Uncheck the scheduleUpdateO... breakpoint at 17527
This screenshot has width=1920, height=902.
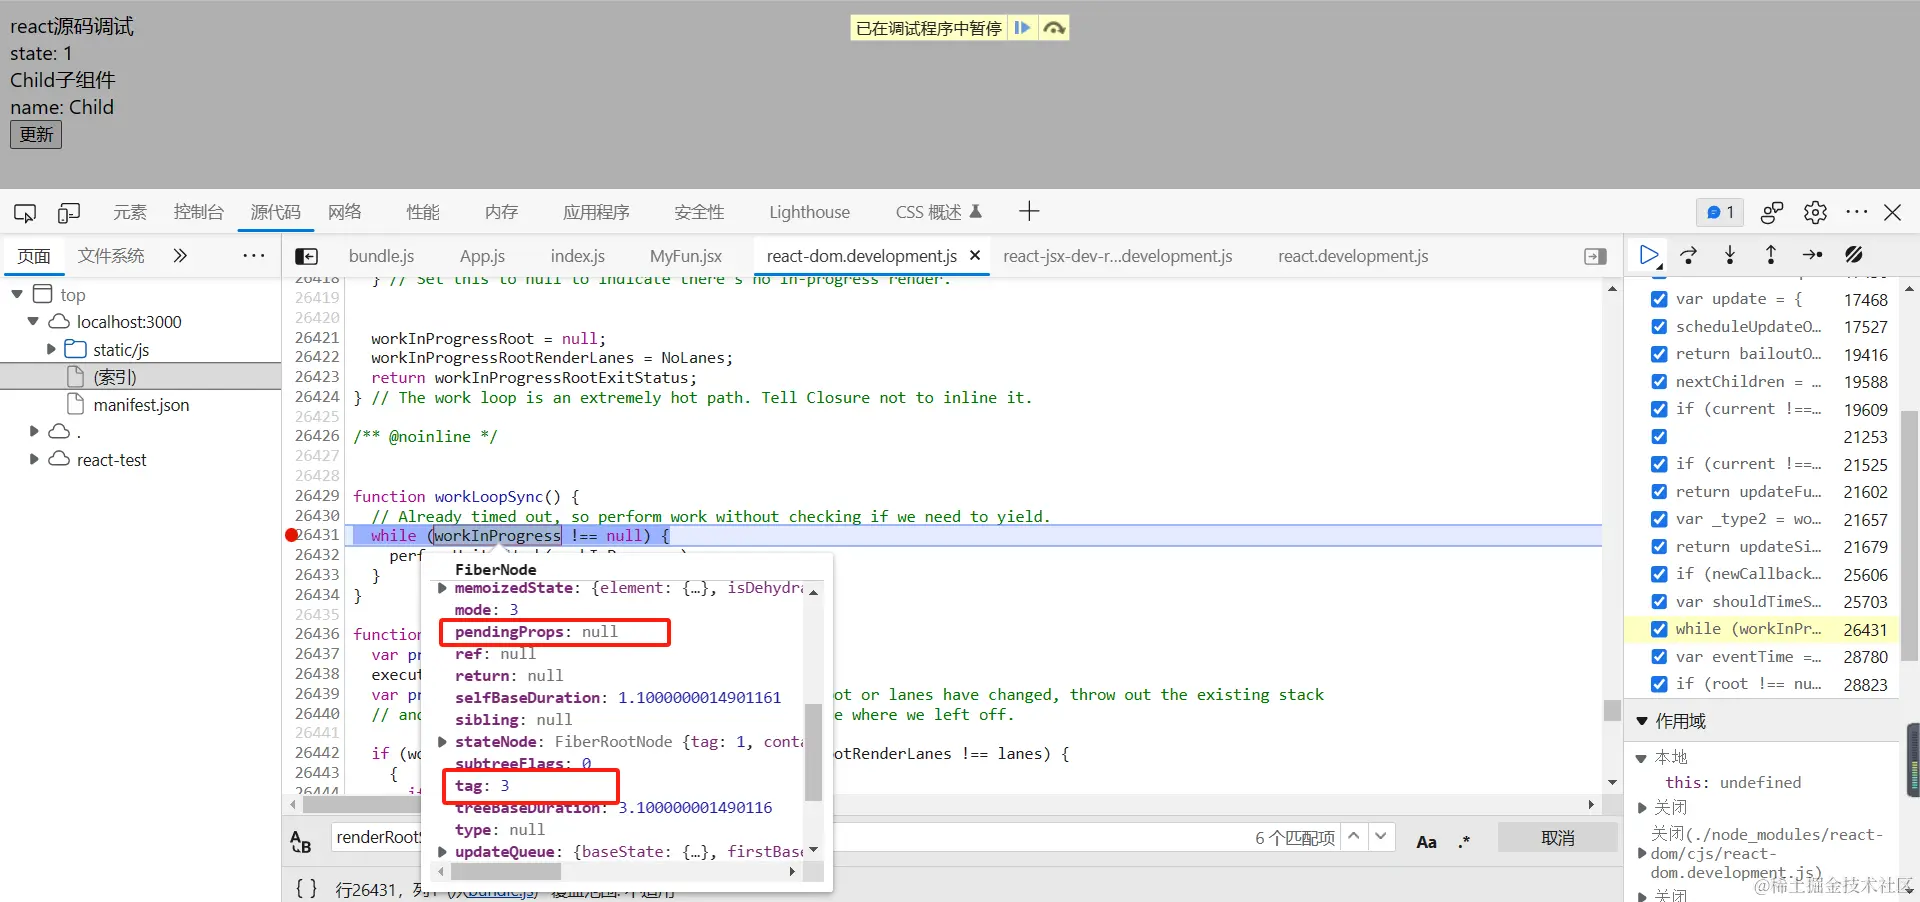point(1659,326)
